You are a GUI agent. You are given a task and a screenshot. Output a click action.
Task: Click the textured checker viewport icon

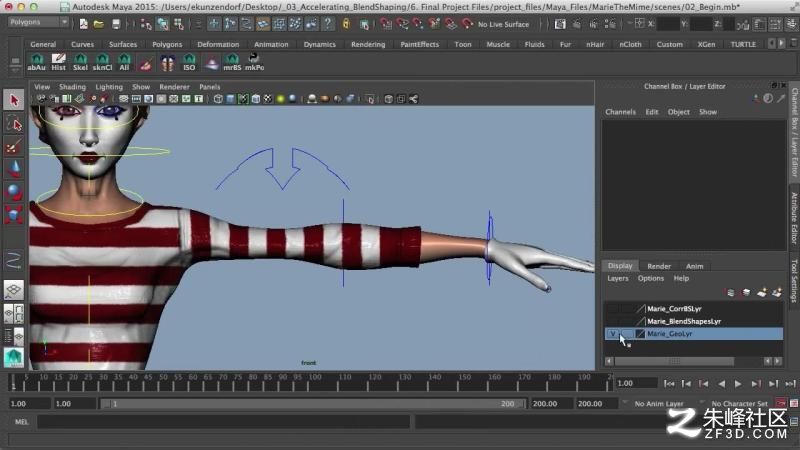[x=268, y=99]
